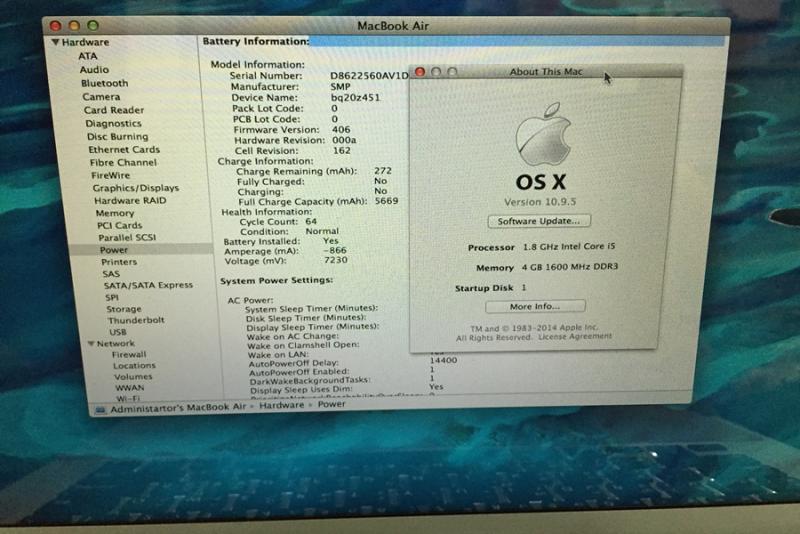The width and height of the screenshot is (800, 534).
Task: Select PCI Cards in sidebar
Action: tap(120, 225)
